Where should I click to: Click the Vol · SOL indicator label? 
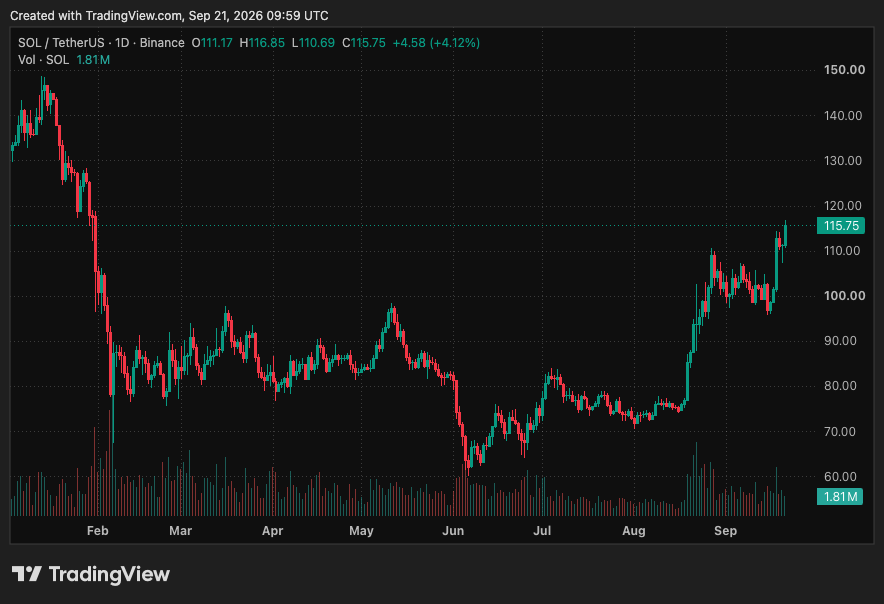point(43,60)
